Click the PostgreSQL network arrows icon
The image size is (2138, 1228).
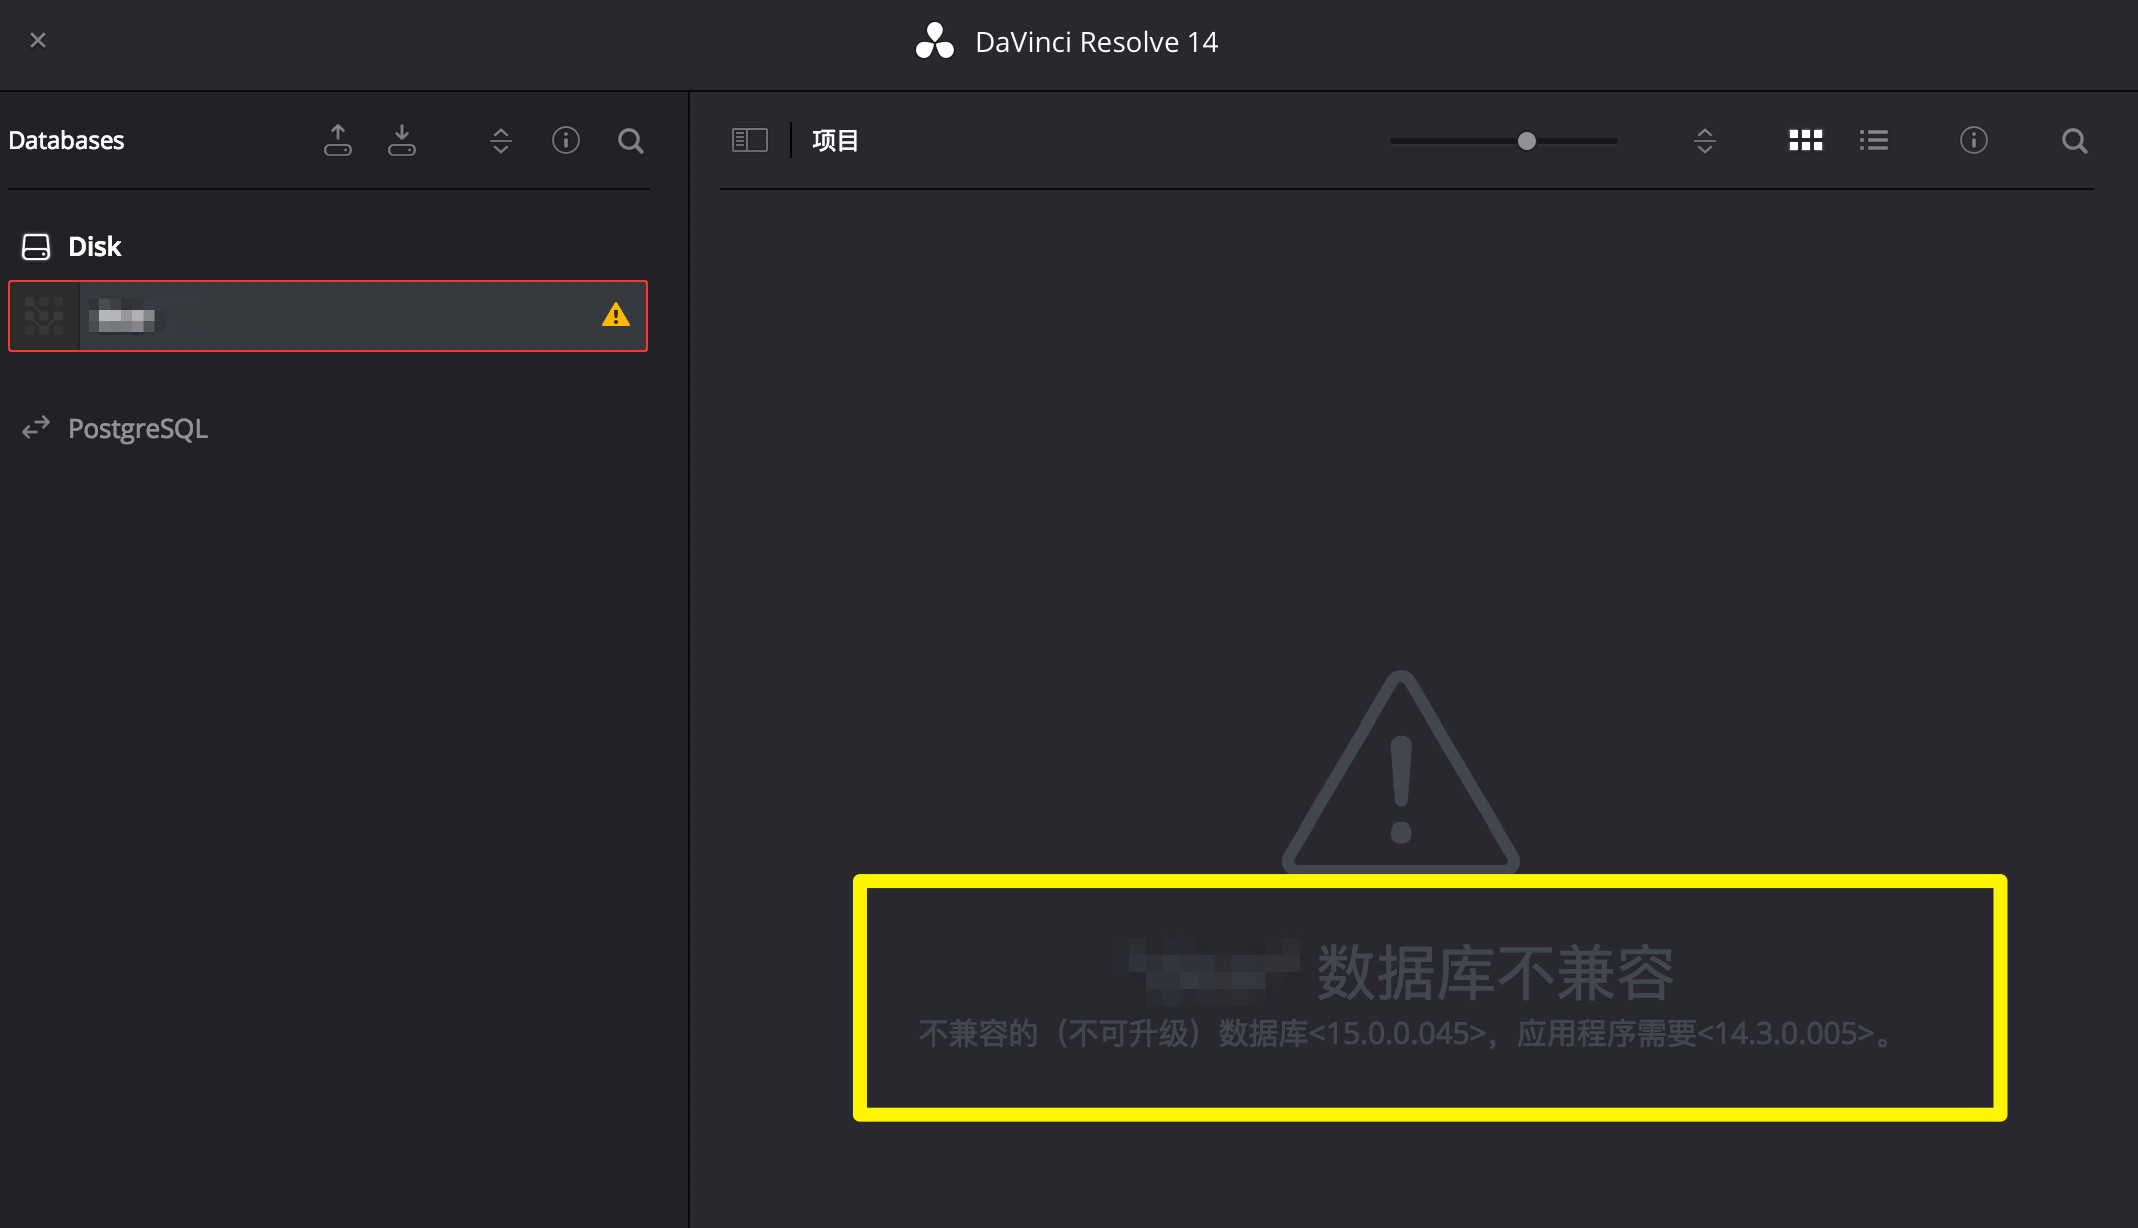click(x=36, y=428)
